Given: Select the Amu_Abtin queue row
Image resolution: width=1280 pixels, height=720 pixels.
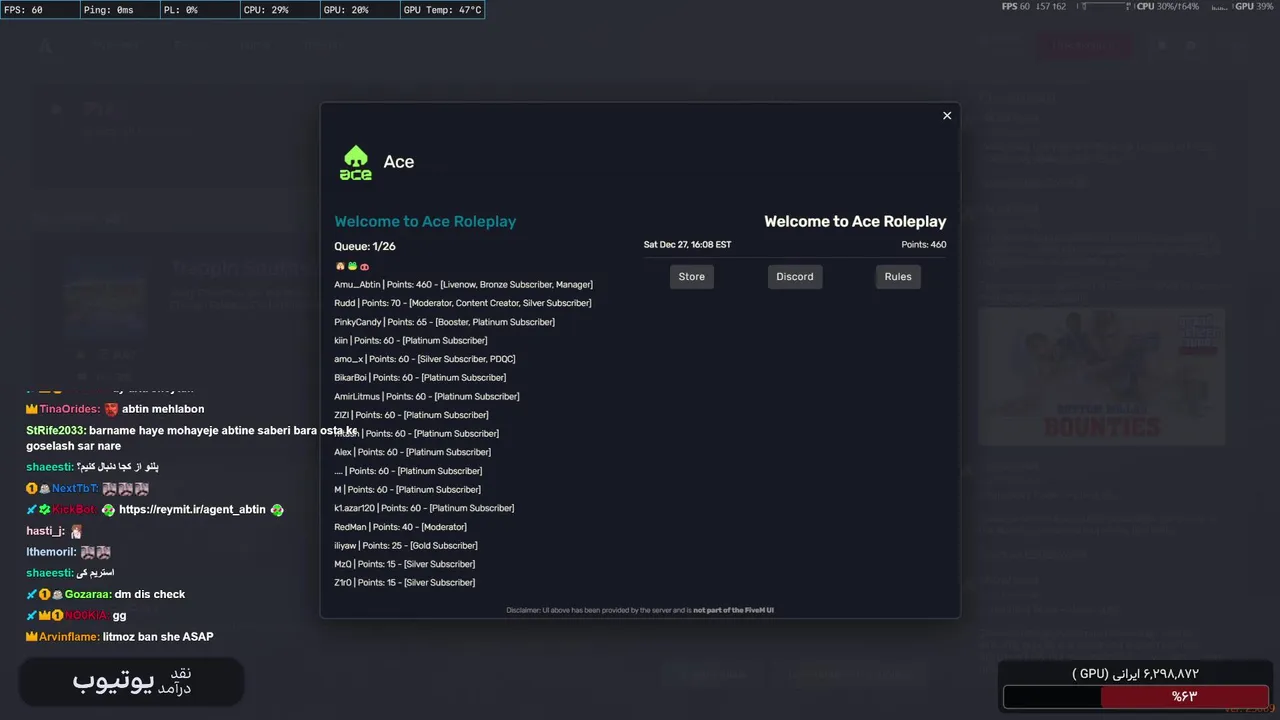Looking at the screenshot, I should [x=463, y=285].
